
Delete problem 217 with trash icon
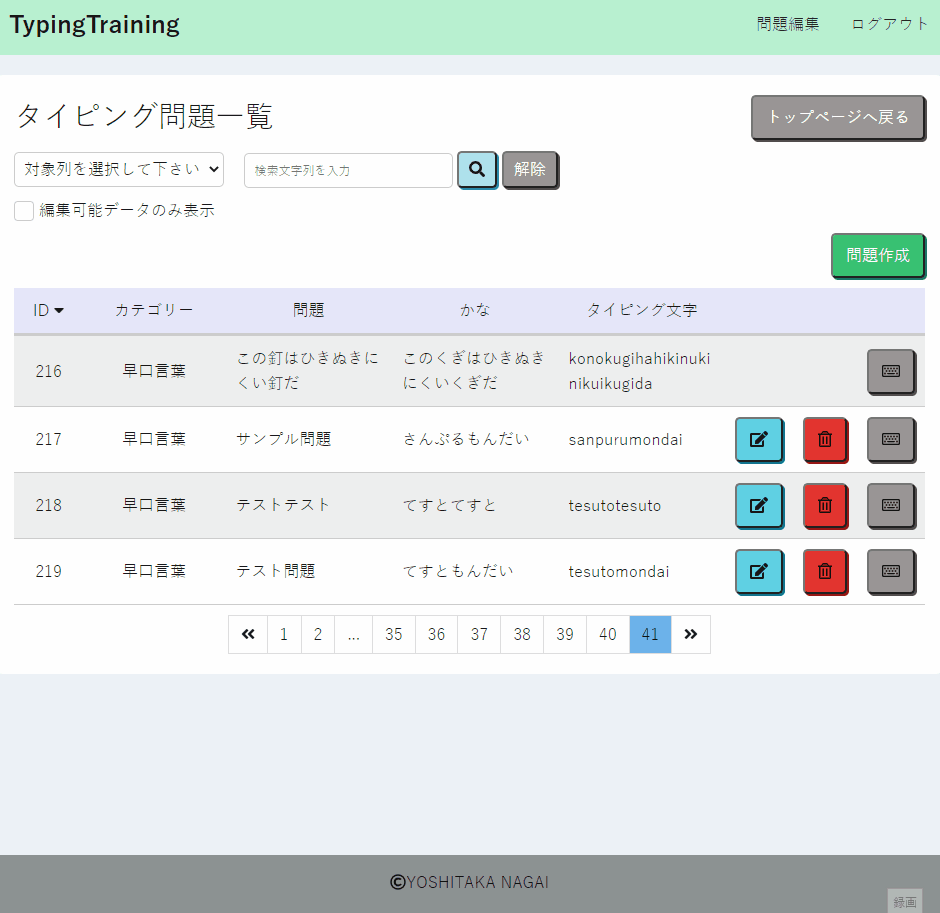click(825, 439)
